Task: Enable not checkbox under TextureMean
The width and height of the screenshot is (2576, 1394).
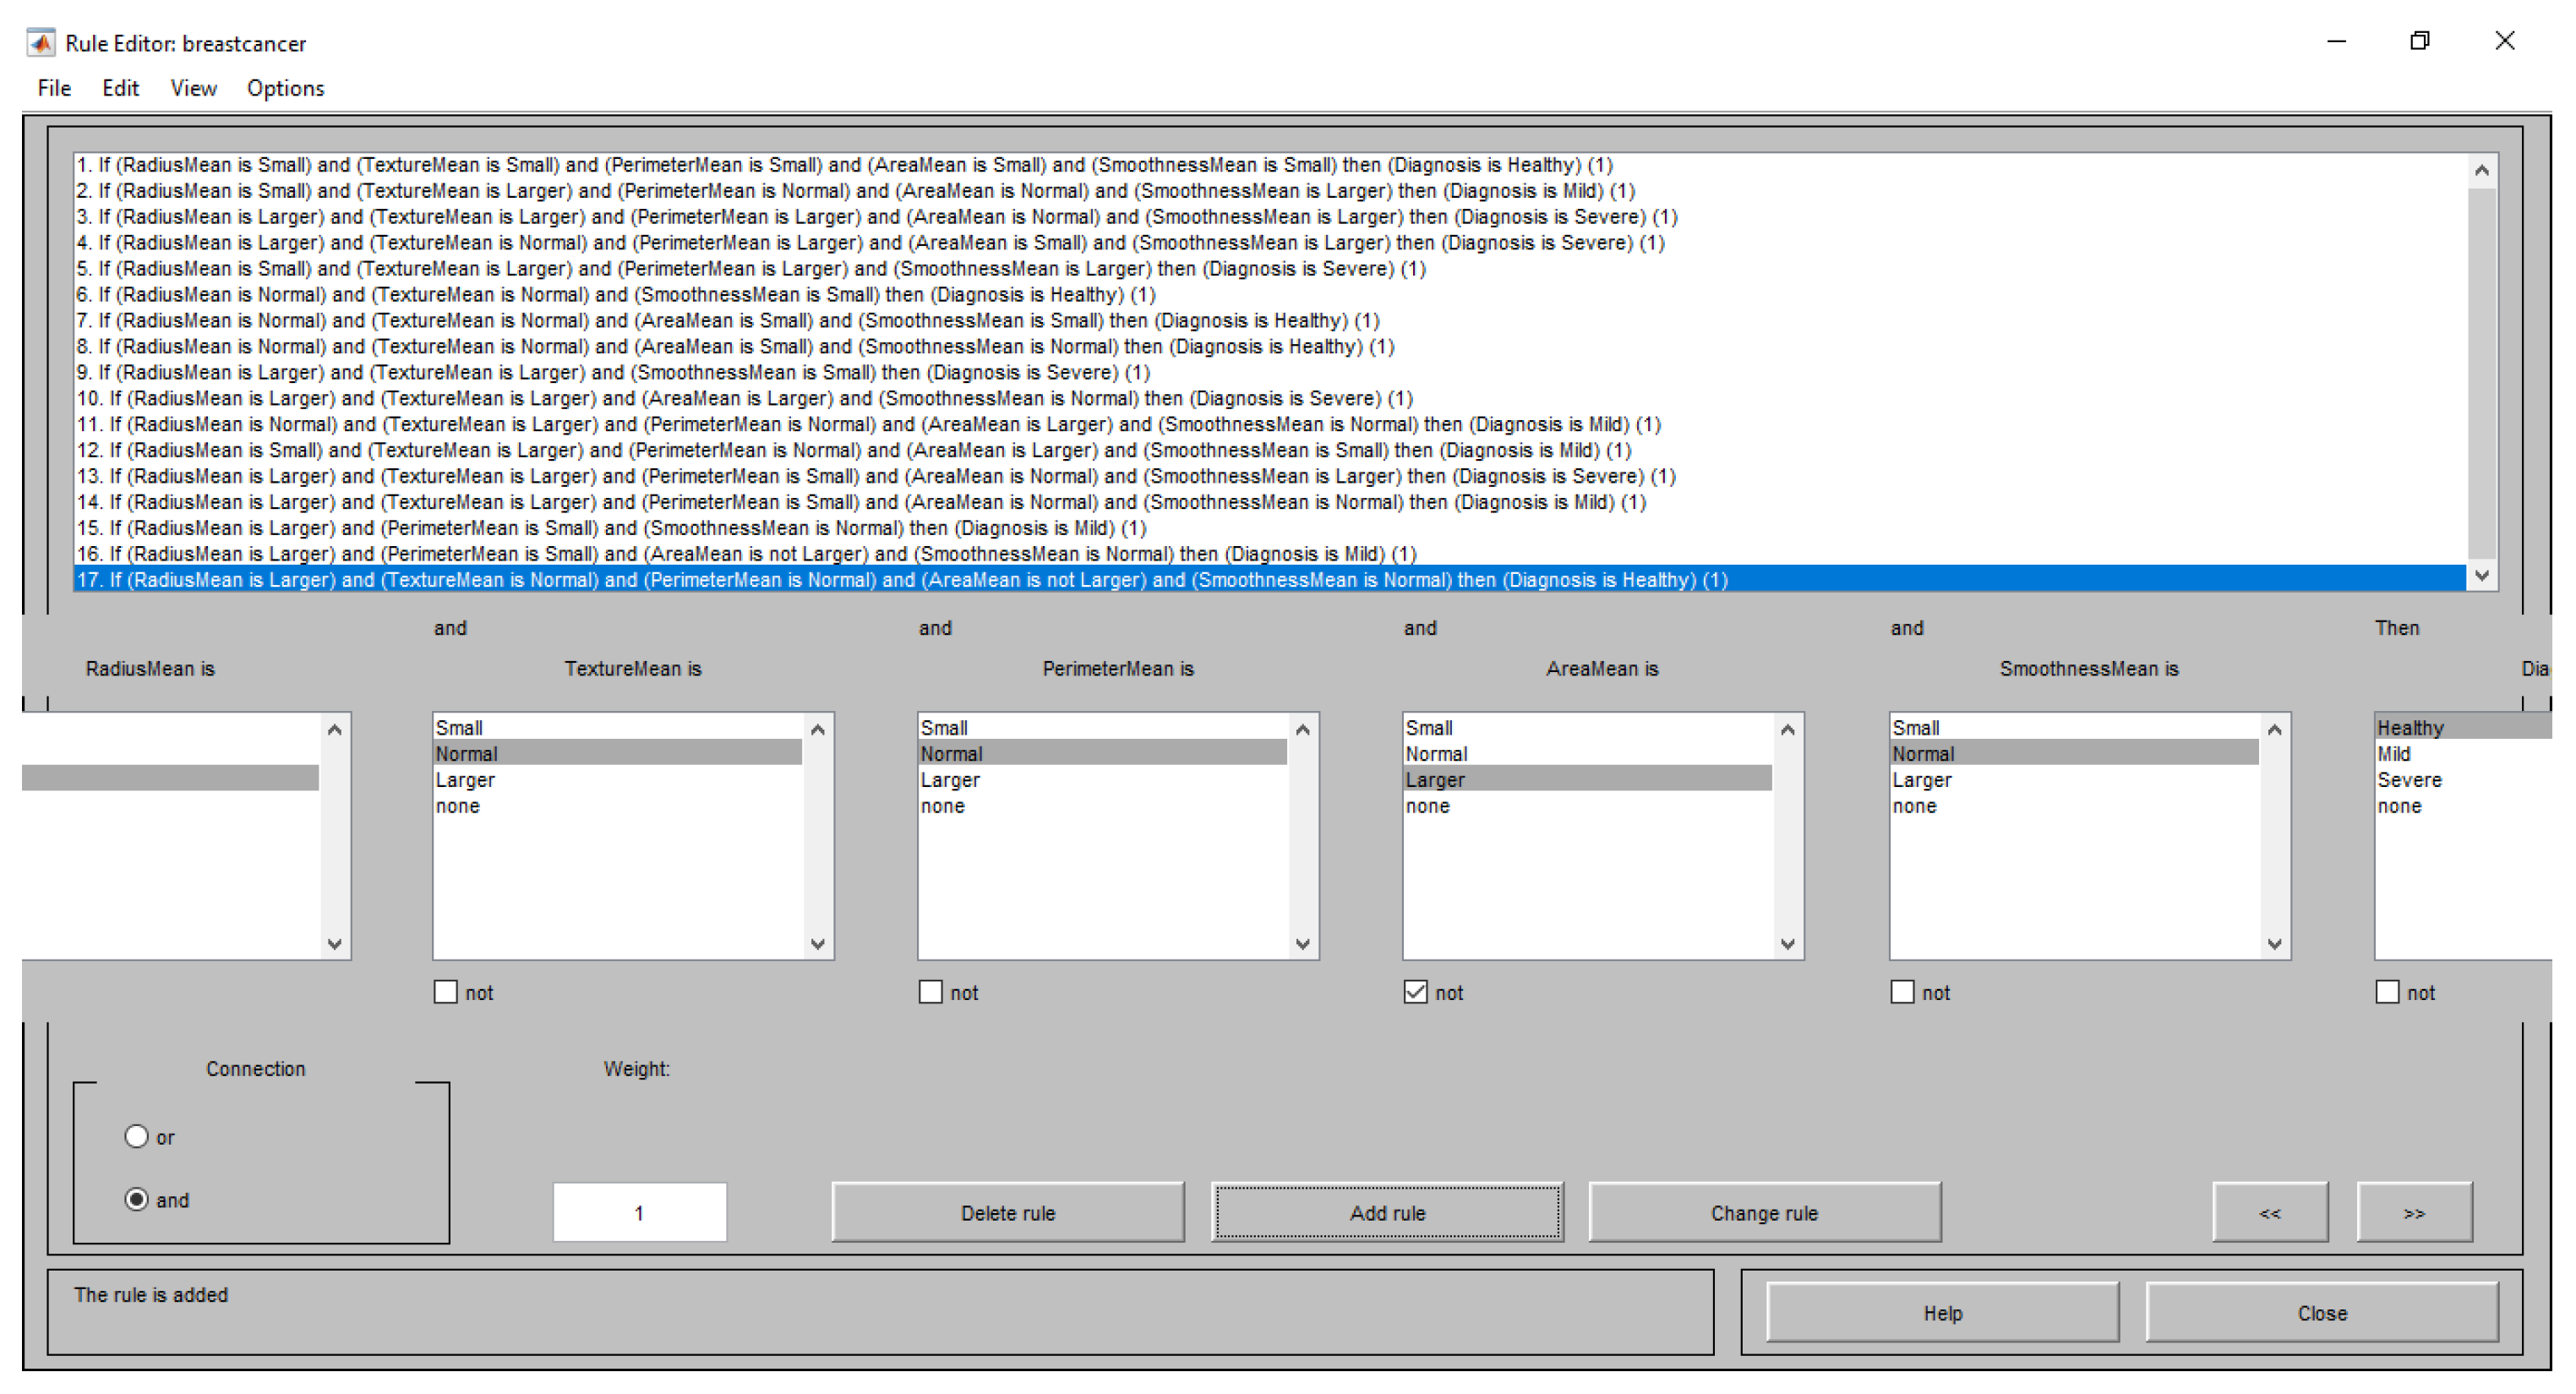Action: coord(446,991)
